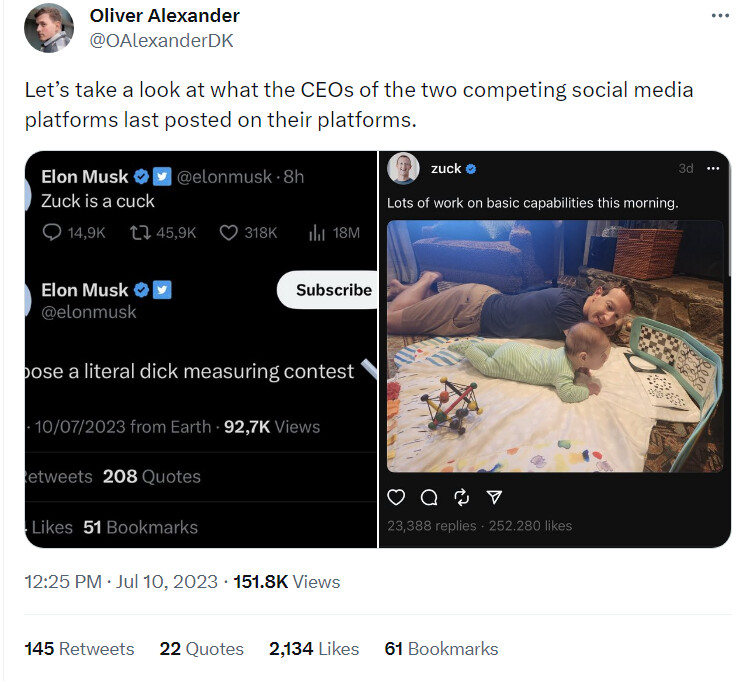Open the 22 Quotes list
The image size is (745, 681).
click(201, 649)
